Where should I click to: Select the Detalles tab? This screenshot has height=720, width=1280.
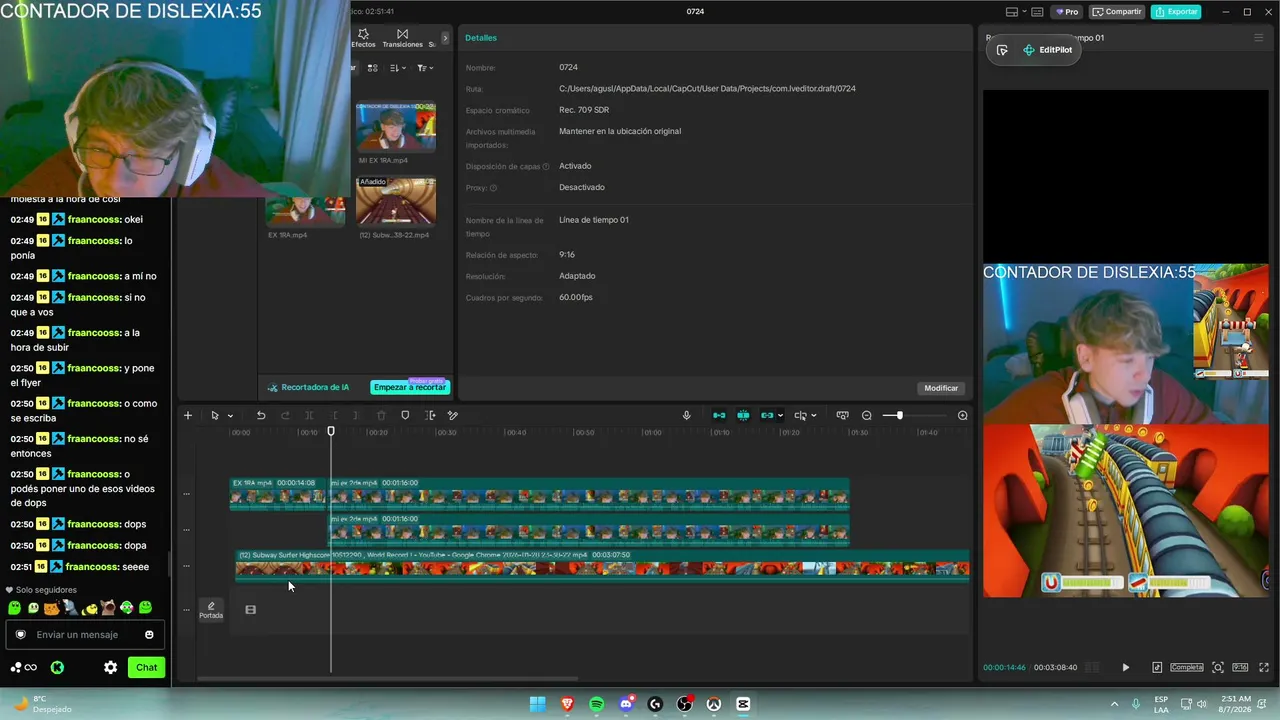[x=481, y=38]
